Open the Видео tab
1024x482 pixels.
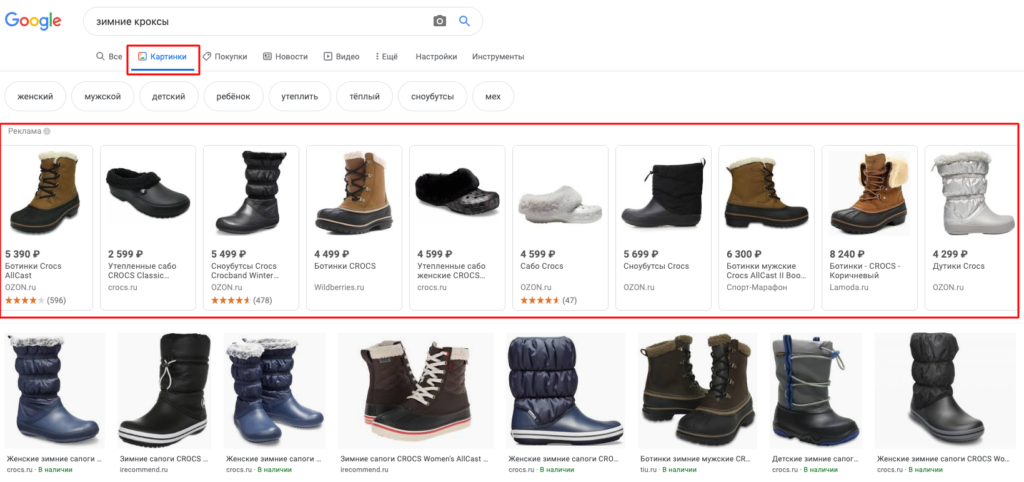pyautogui.click(x=341, y=57)
